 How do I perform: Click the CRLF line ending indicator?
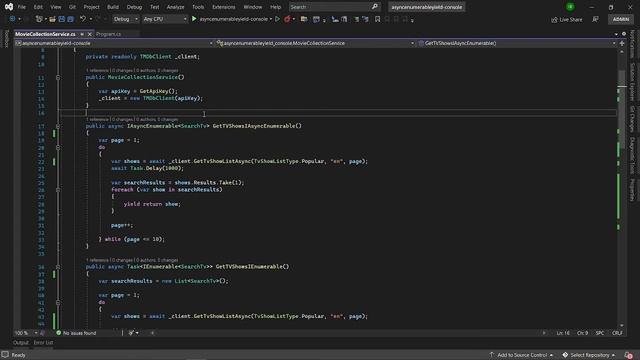pyautogui.click(x=617, y=333)
